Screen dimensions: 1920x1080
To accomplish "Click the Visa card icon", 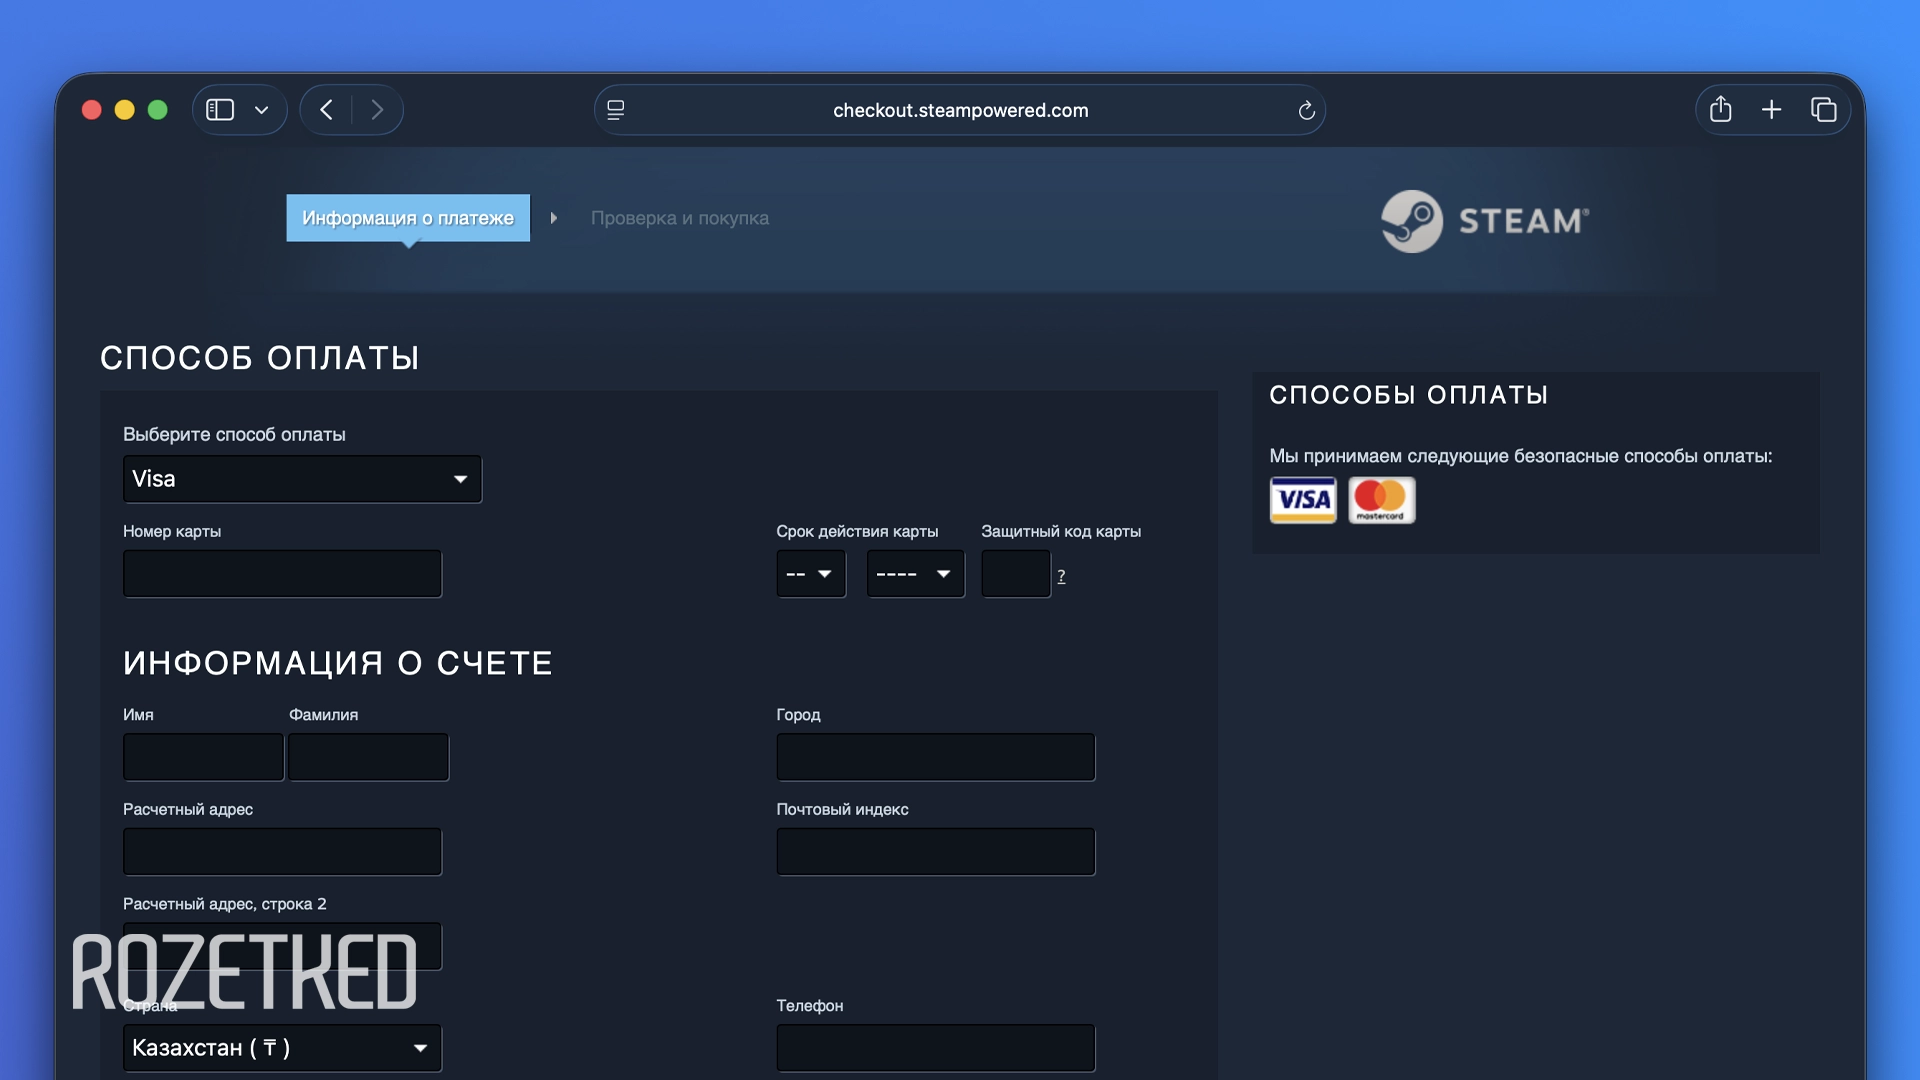I will pos(1302,500).
